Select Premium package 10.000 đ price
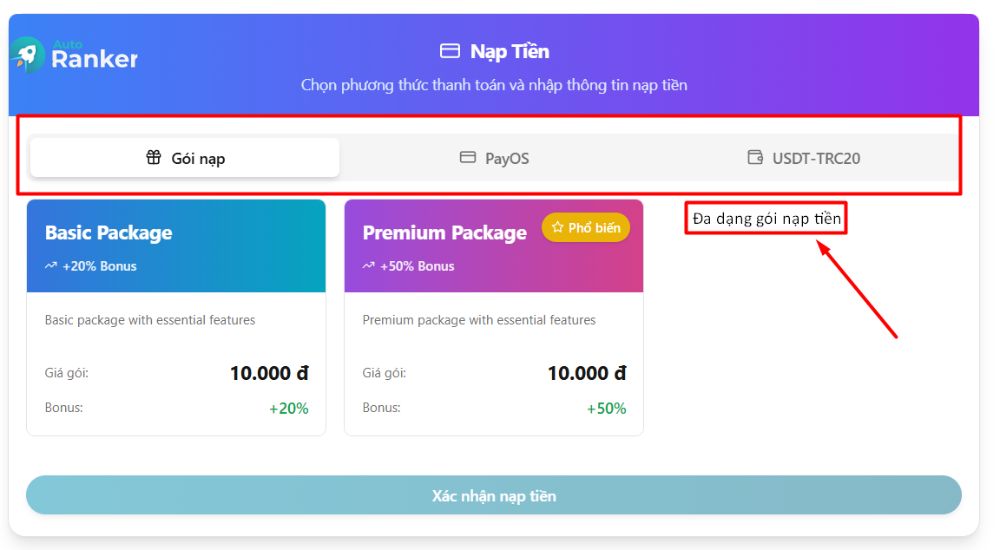The height and width of the screenshot is (550, 1000). click(587, 373)
